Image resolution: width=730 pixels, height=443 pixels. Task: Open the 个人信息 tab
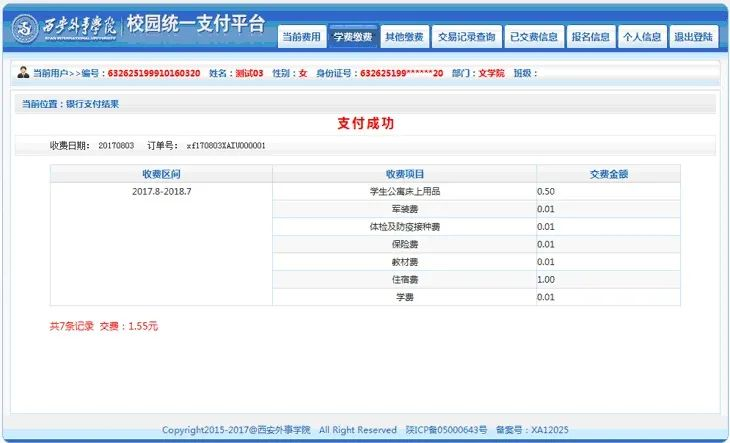[x=642, y=37]
